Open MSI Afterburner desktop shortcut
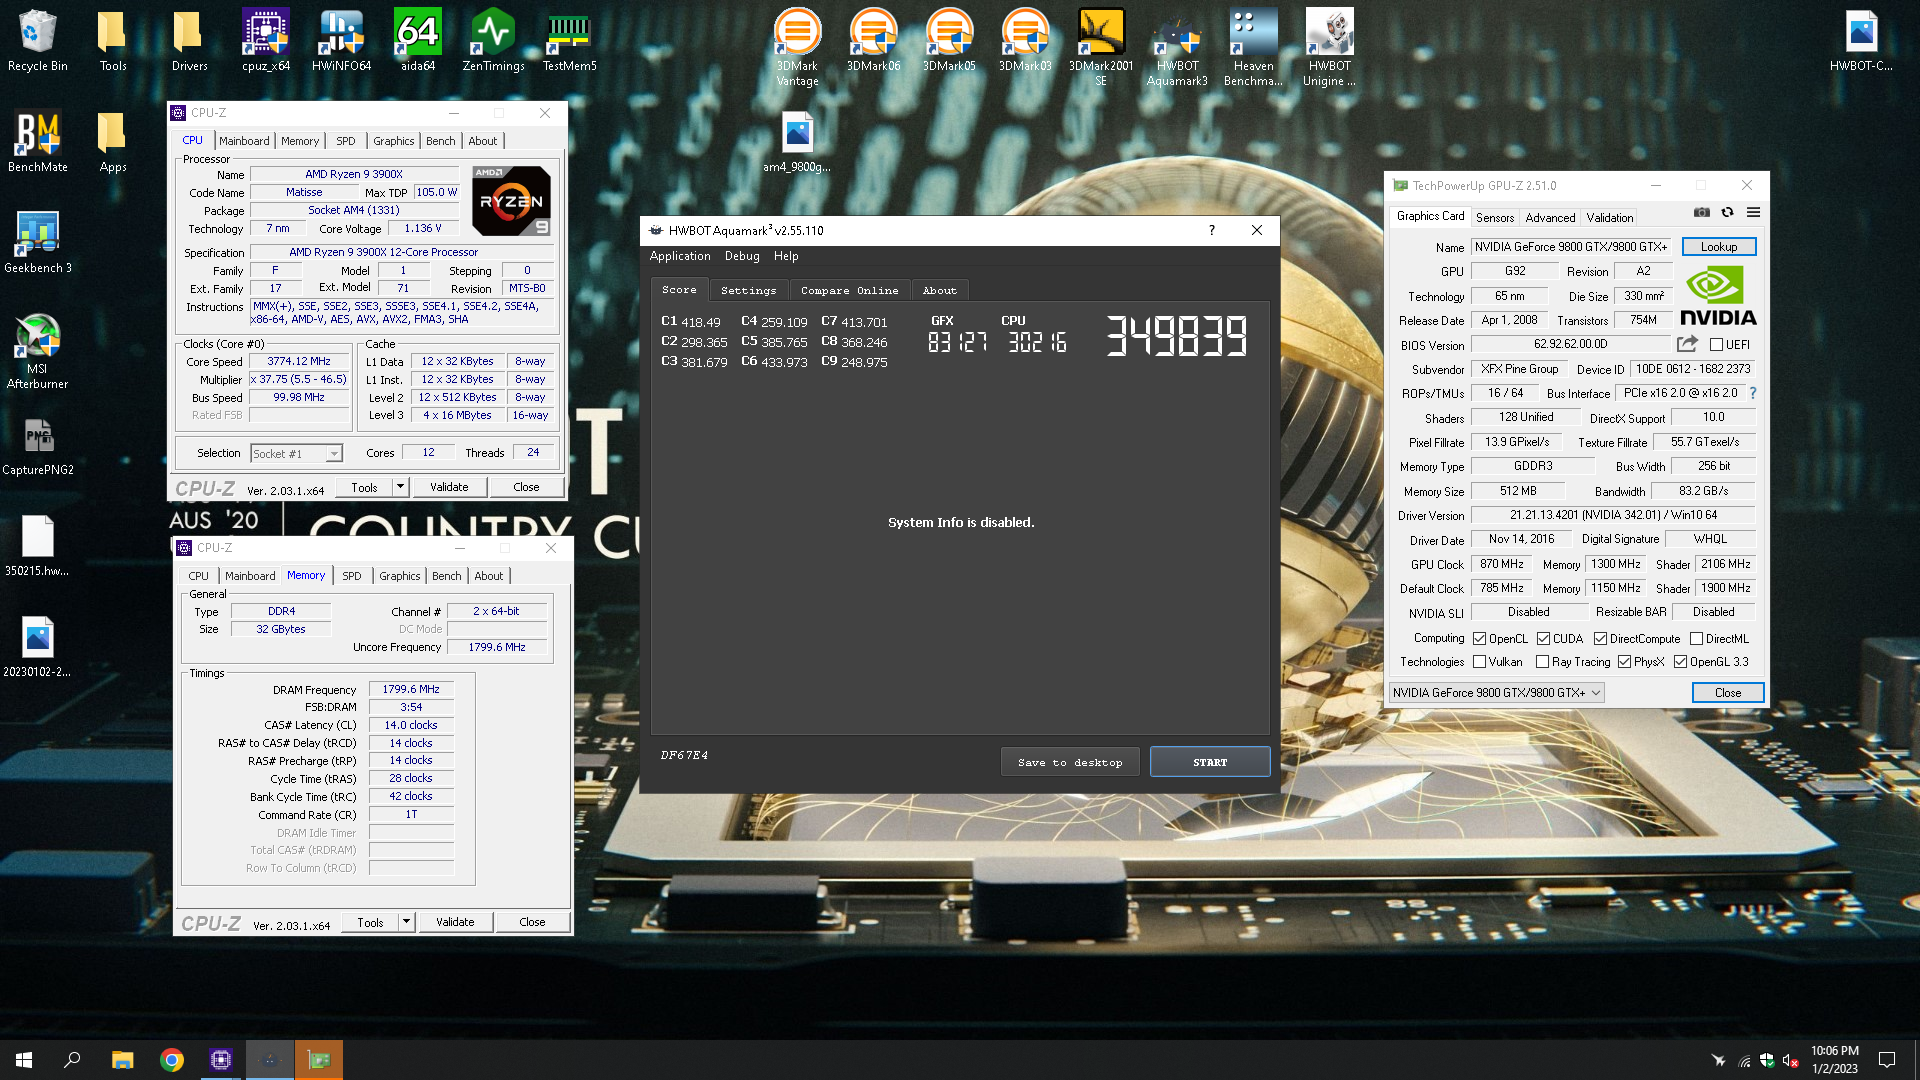Screen dimensions: 1920x1080 (x=38, y=350)
